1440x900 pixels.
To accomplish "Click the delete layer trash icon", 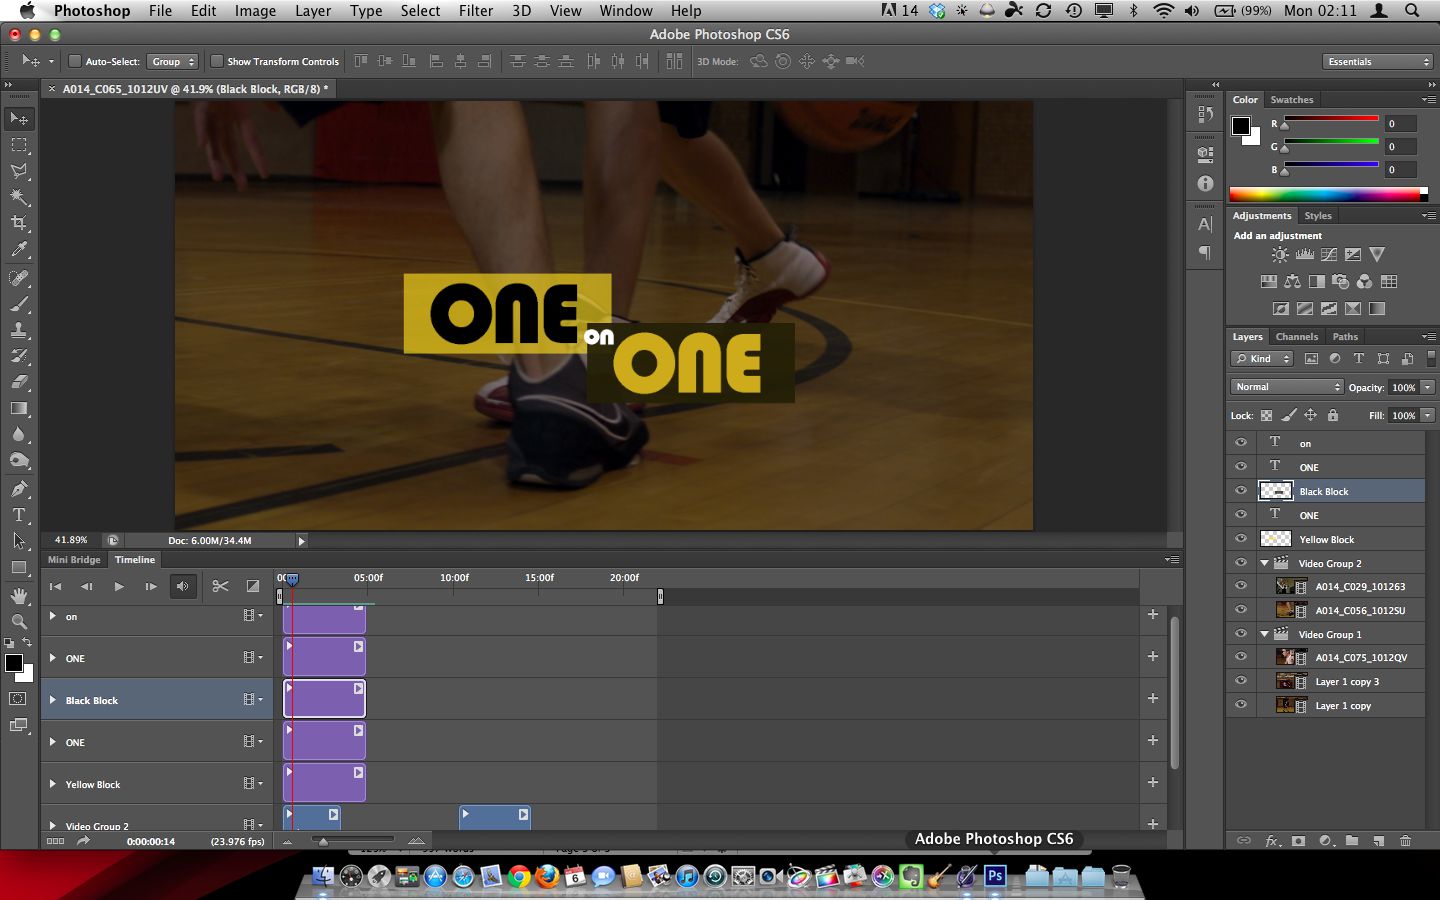I will (x=1405, y=841).
